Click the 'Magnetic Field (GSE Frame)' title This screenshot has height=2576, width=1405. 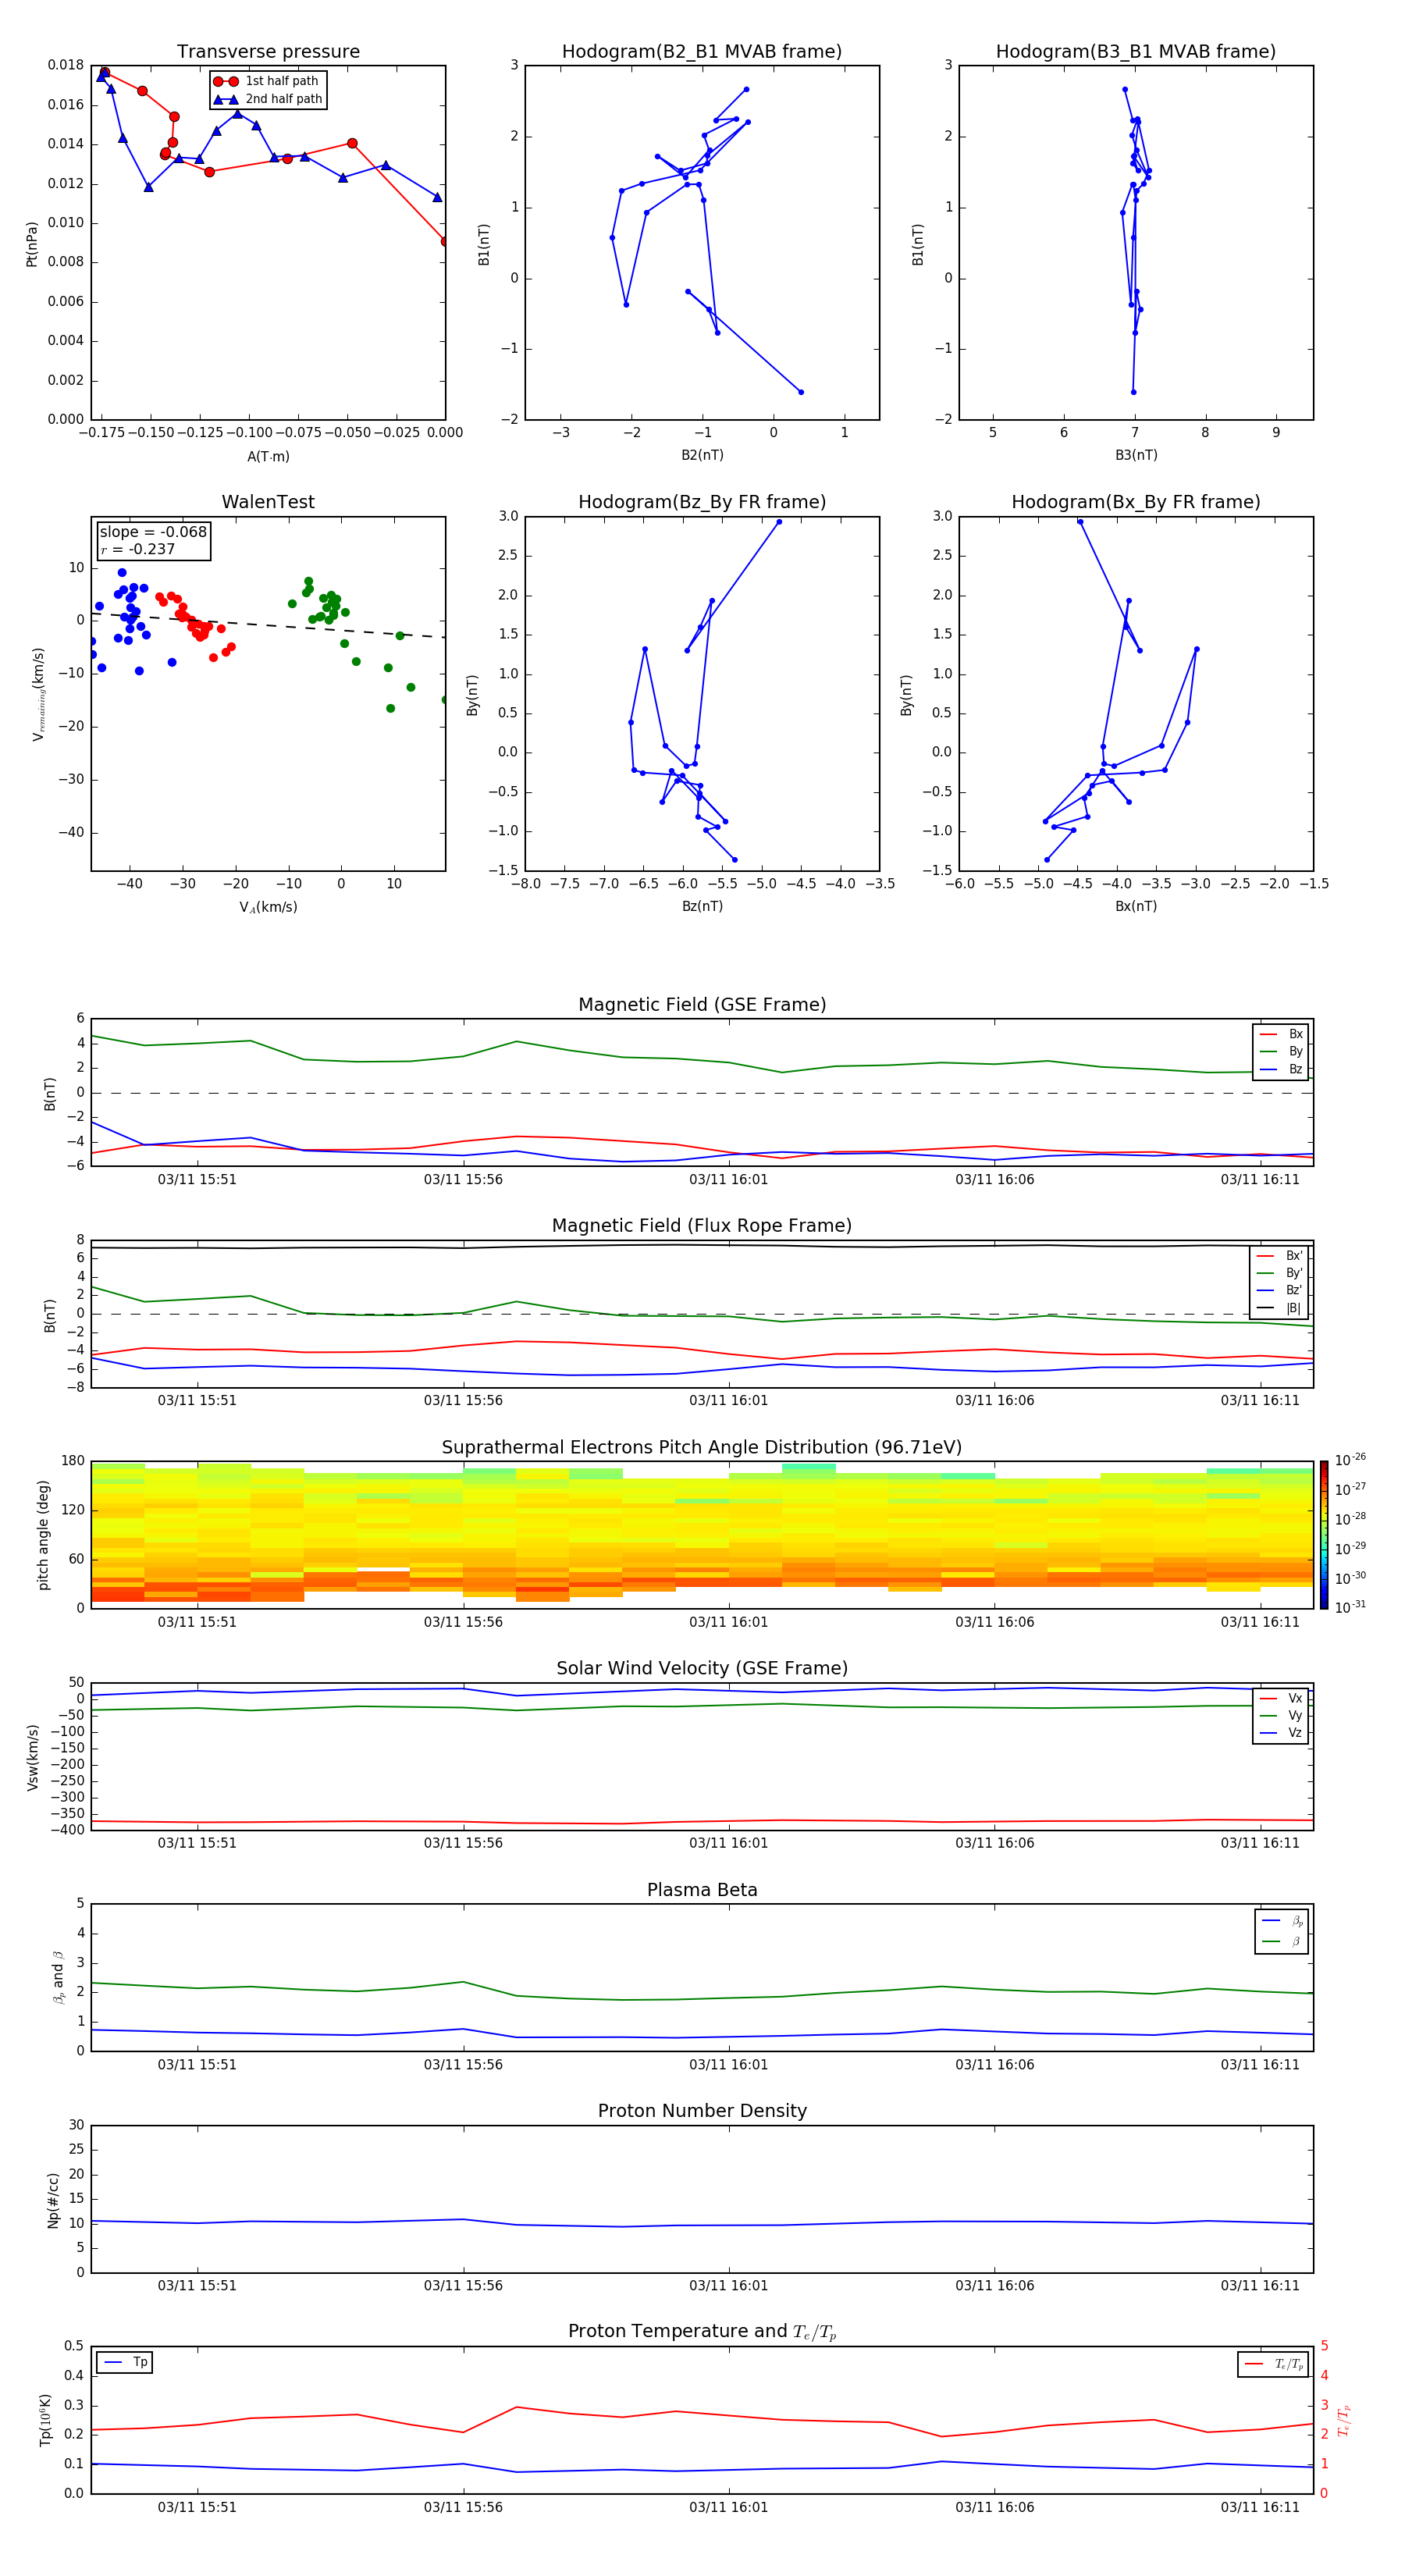click(702, 1005)
